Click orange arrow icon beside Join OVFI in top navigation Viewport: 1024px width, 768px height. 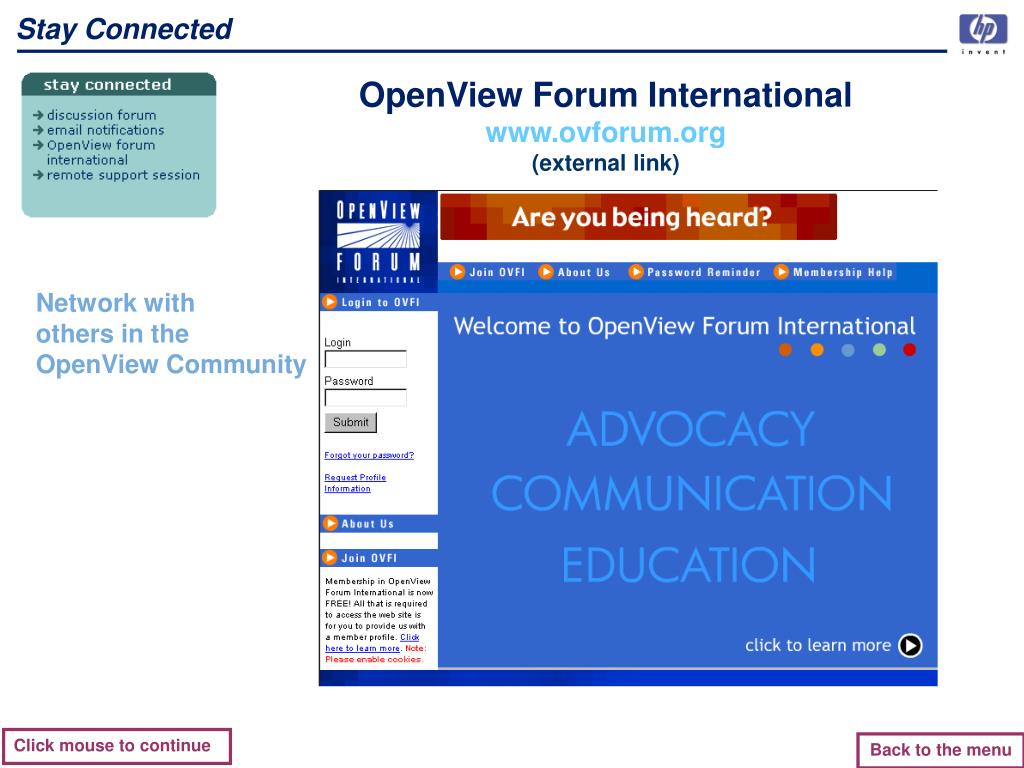click(x=458, y=272)
